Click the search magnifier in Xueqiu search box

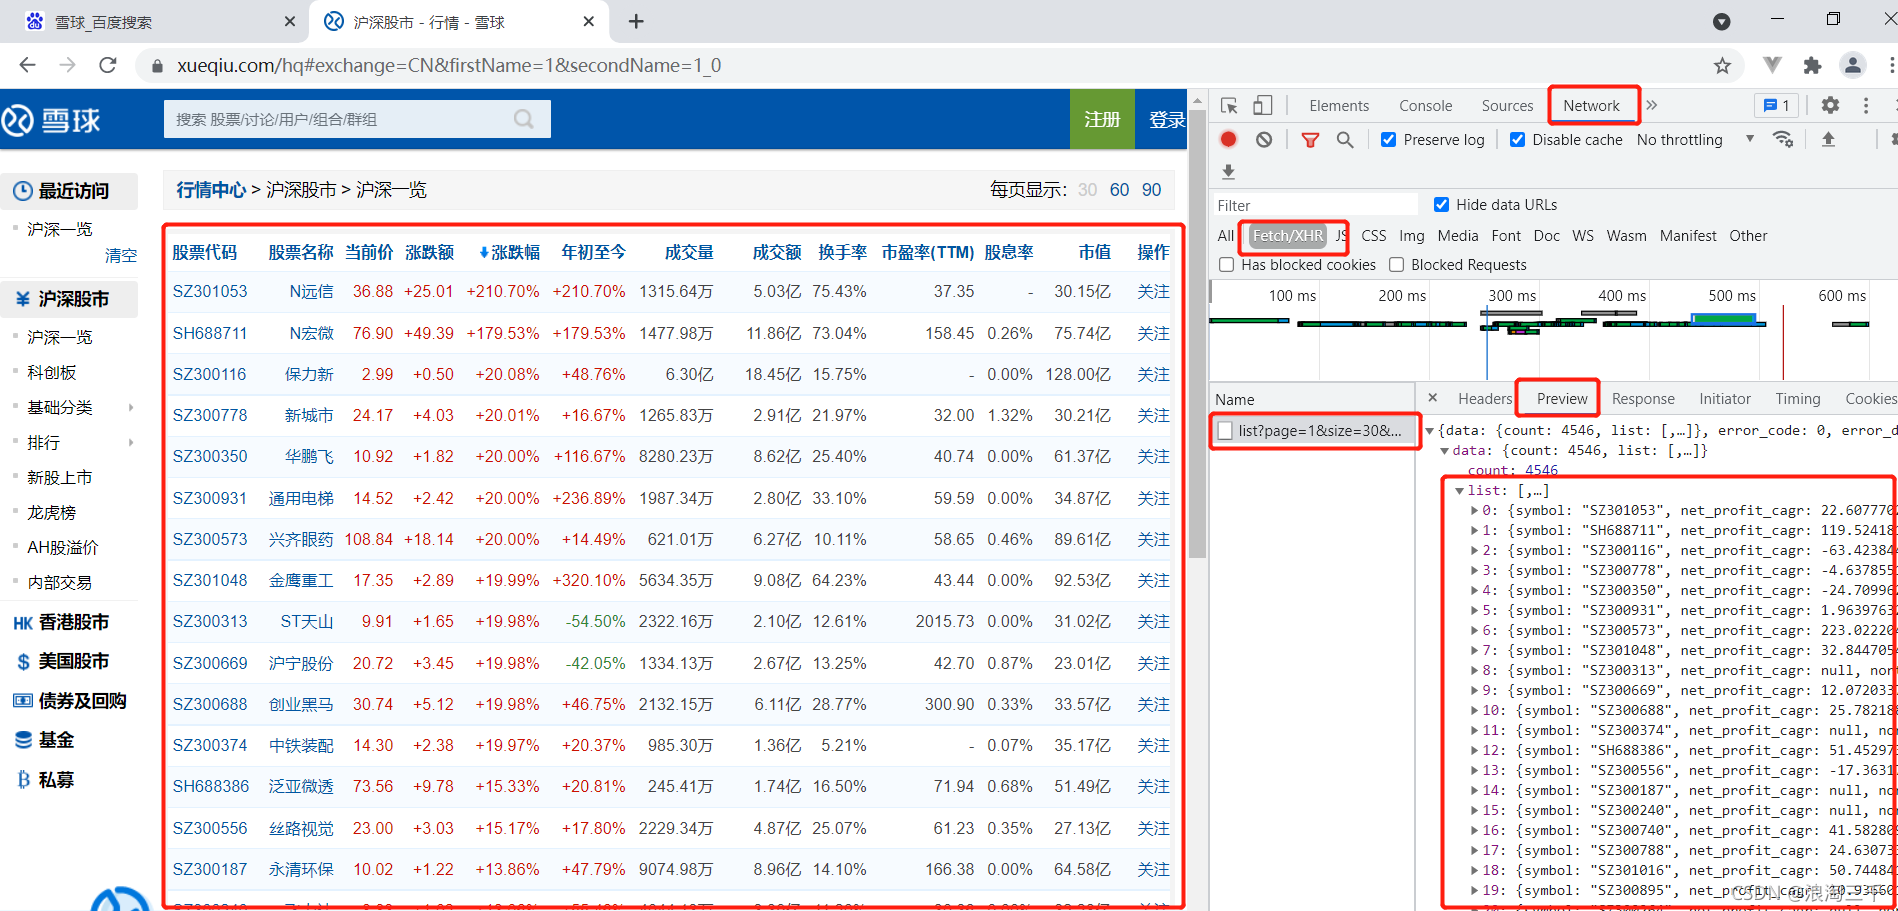tap(524, 119)
